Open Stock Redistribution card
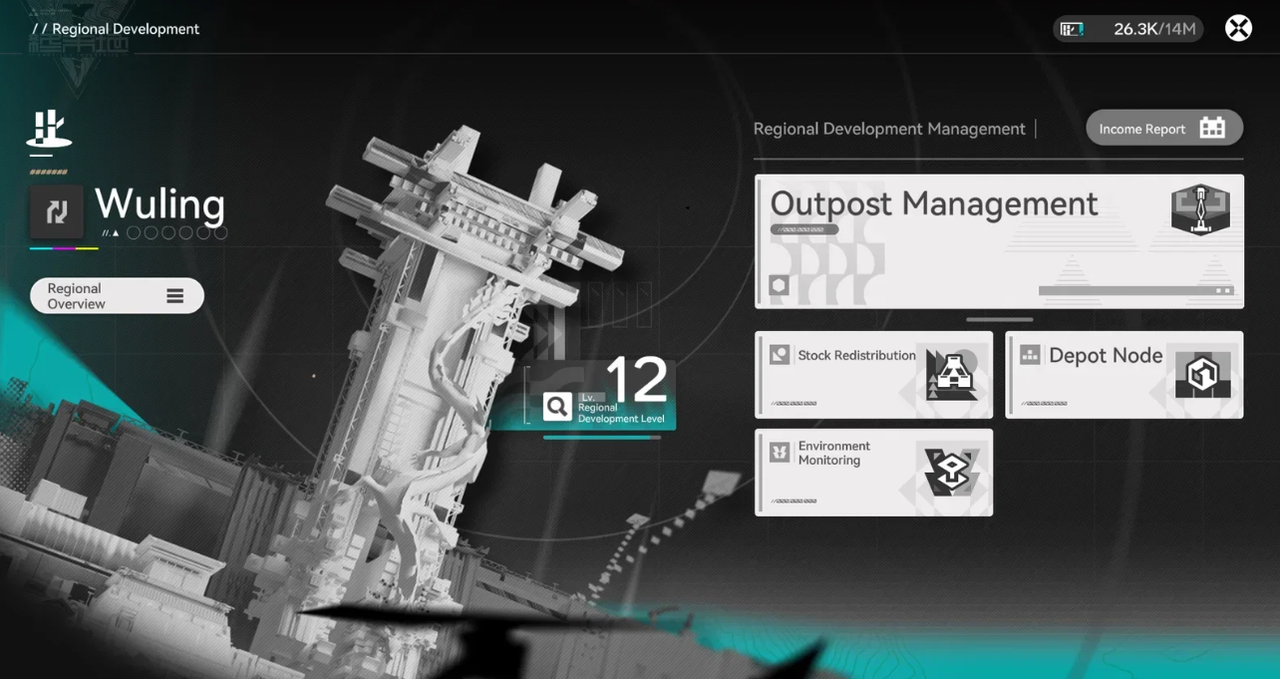This screenshot has width=1280, height=679. pyautogui.click(x=874, y=375)
